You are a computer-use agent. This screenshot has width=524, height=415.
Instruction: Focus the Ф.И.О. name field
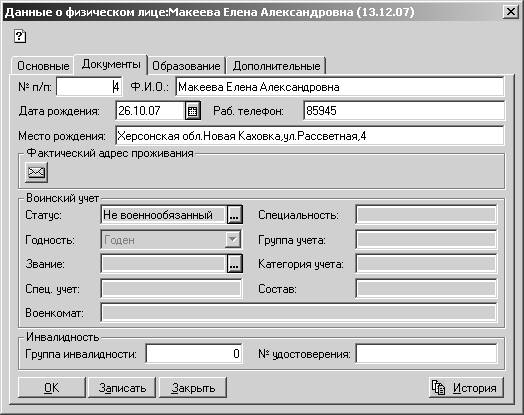click(x=340, y=87)
